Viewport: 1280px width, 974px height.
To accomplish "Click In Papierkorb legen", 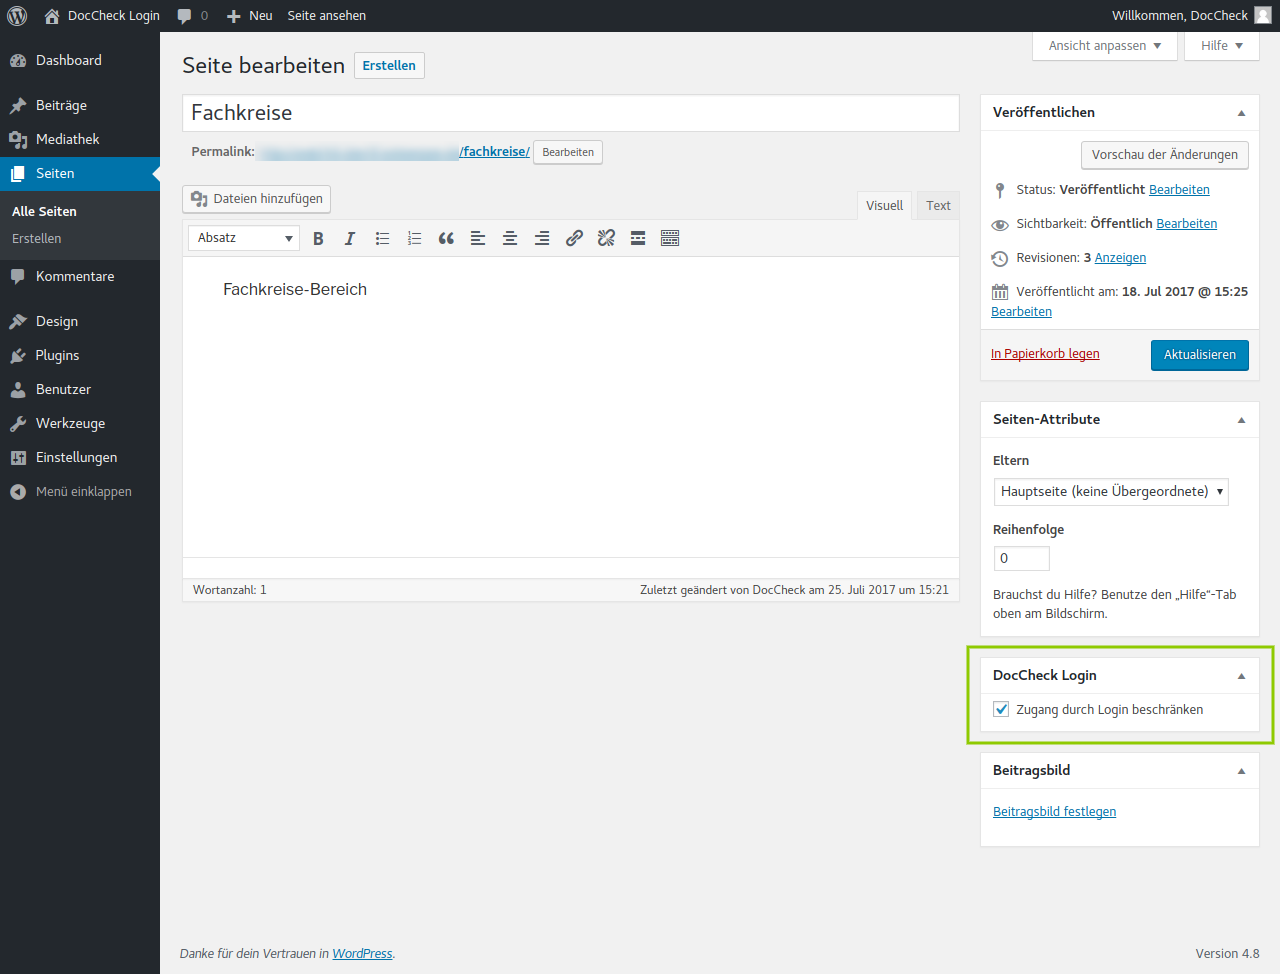I will 1045,354.
